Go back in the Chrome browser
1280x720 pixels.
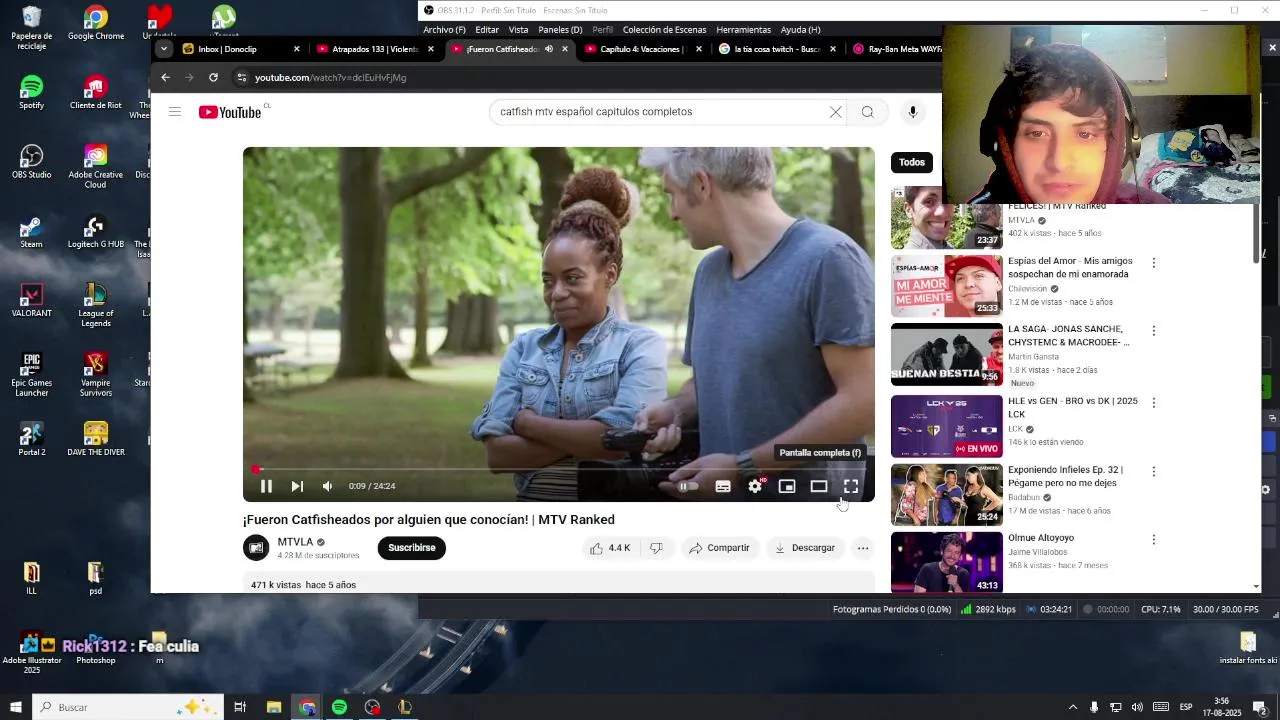[165, 77]
